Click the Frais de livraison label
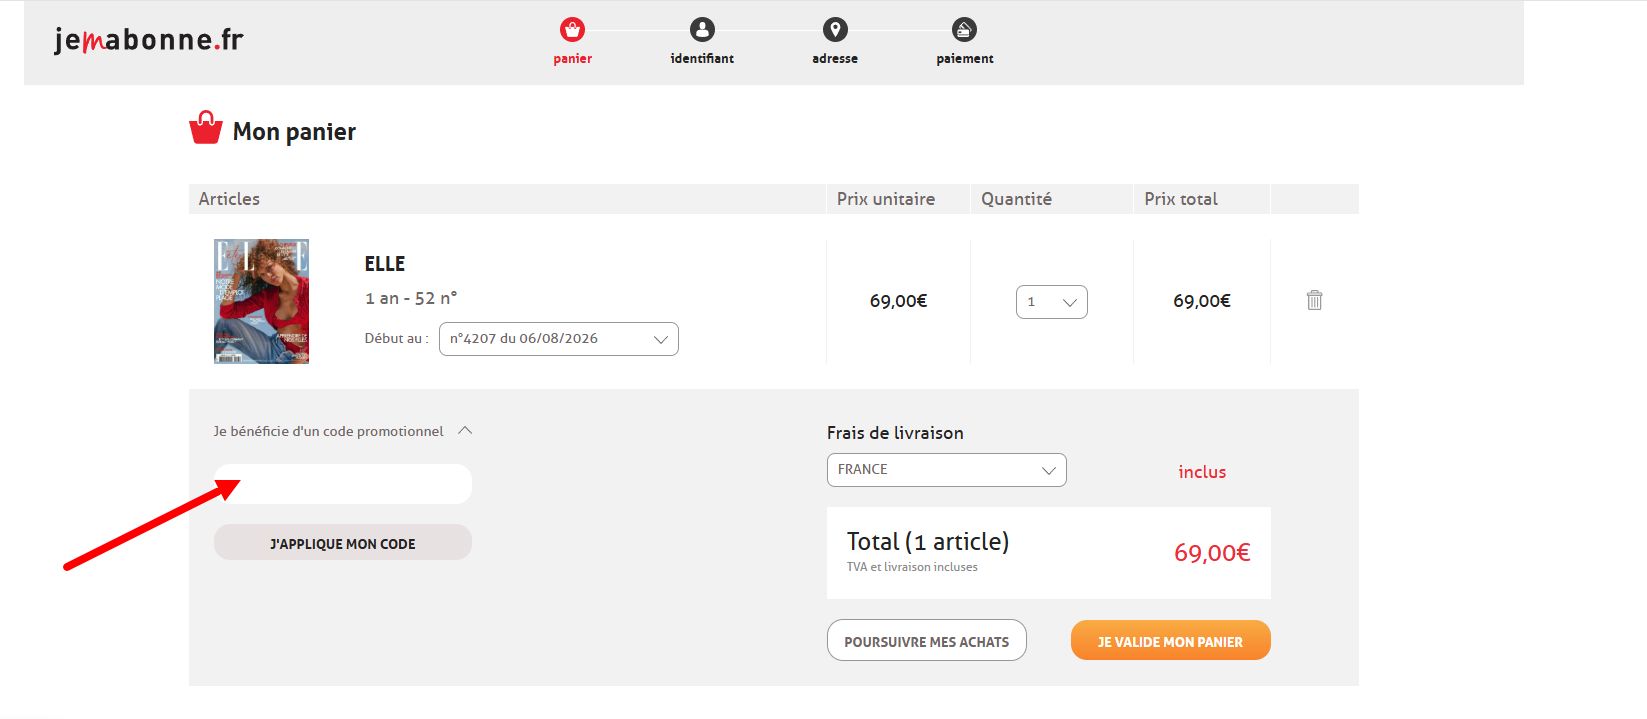1647x719 pixels. 895,433
